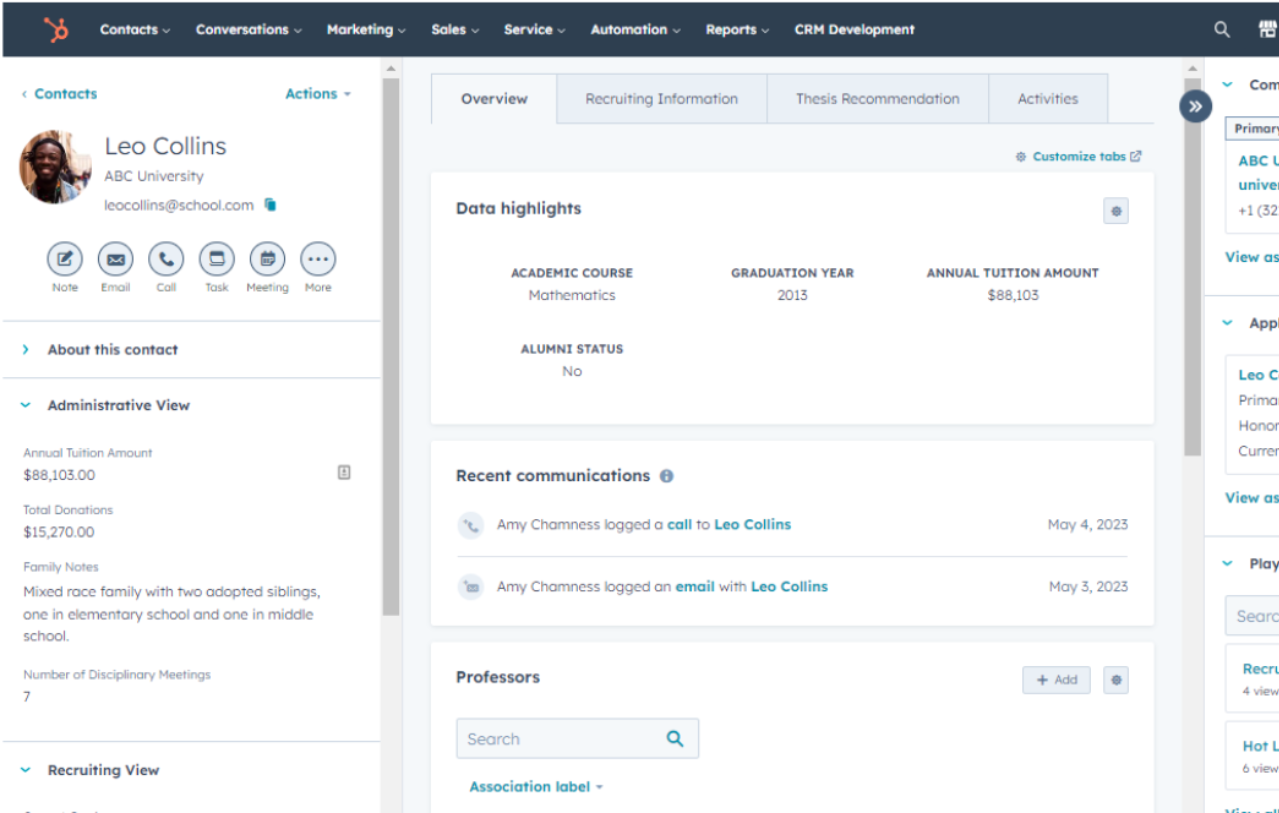Open global search in the top bar
Image resolution: width=1279 pixels, height=813 pixels.
(x=1220, y=29)
